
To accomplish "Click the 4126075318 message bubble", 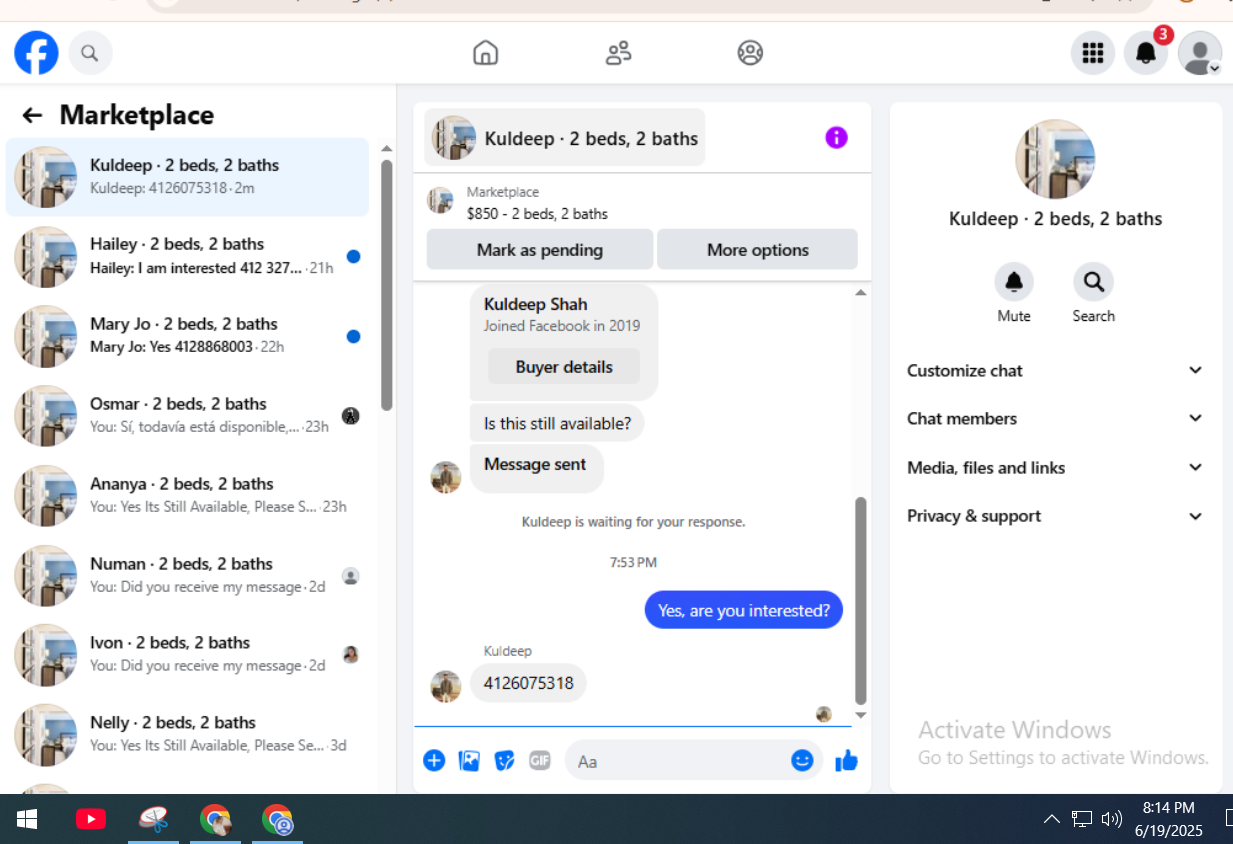I will point(528,684).
